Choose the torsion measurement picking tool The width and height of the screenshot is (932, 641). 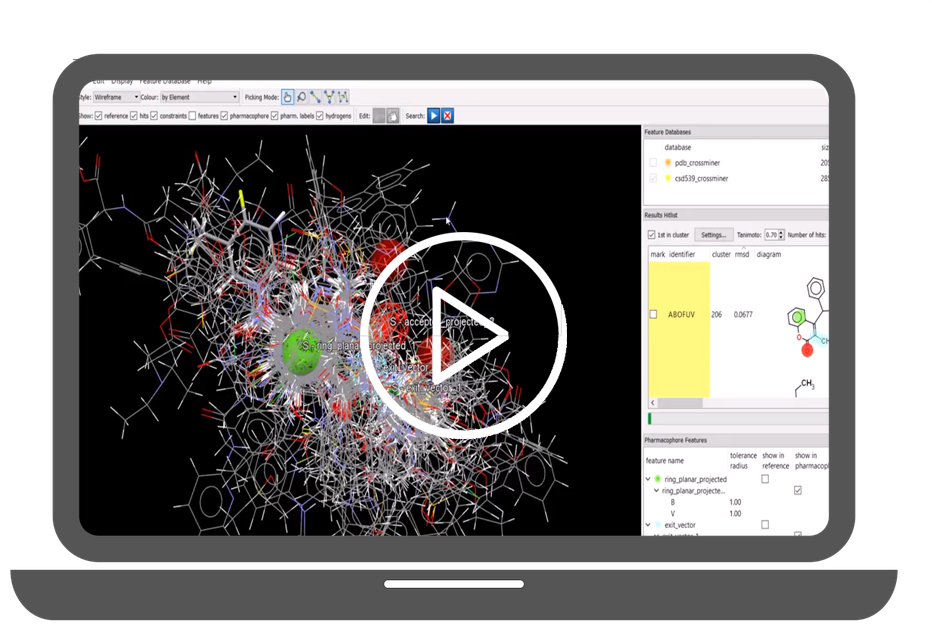pos(343,97)
